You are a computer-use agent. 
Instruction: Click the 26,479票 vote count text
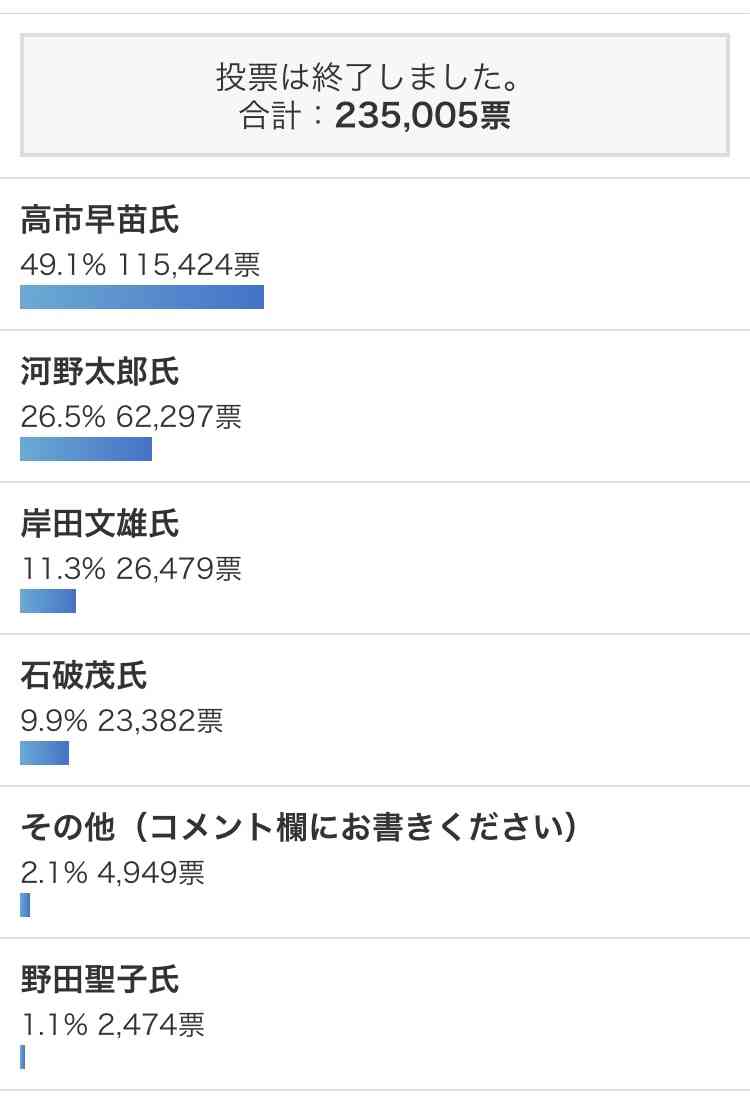tap(179, 569)
